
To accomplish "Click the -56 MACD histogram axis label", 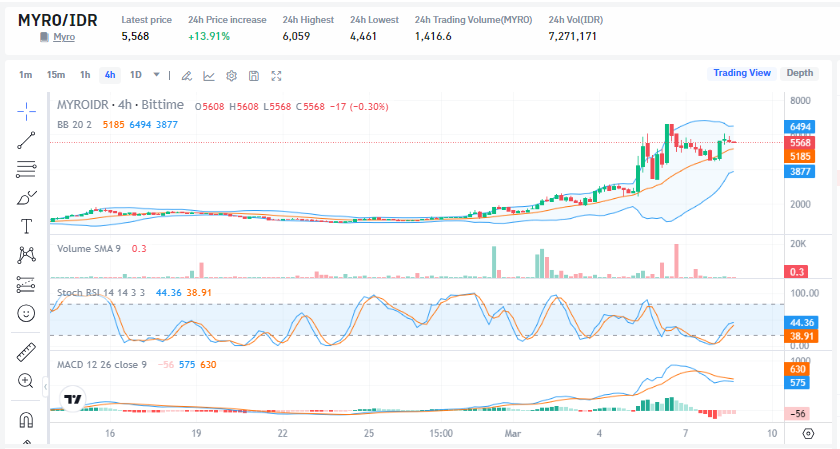I will [798, 414].
